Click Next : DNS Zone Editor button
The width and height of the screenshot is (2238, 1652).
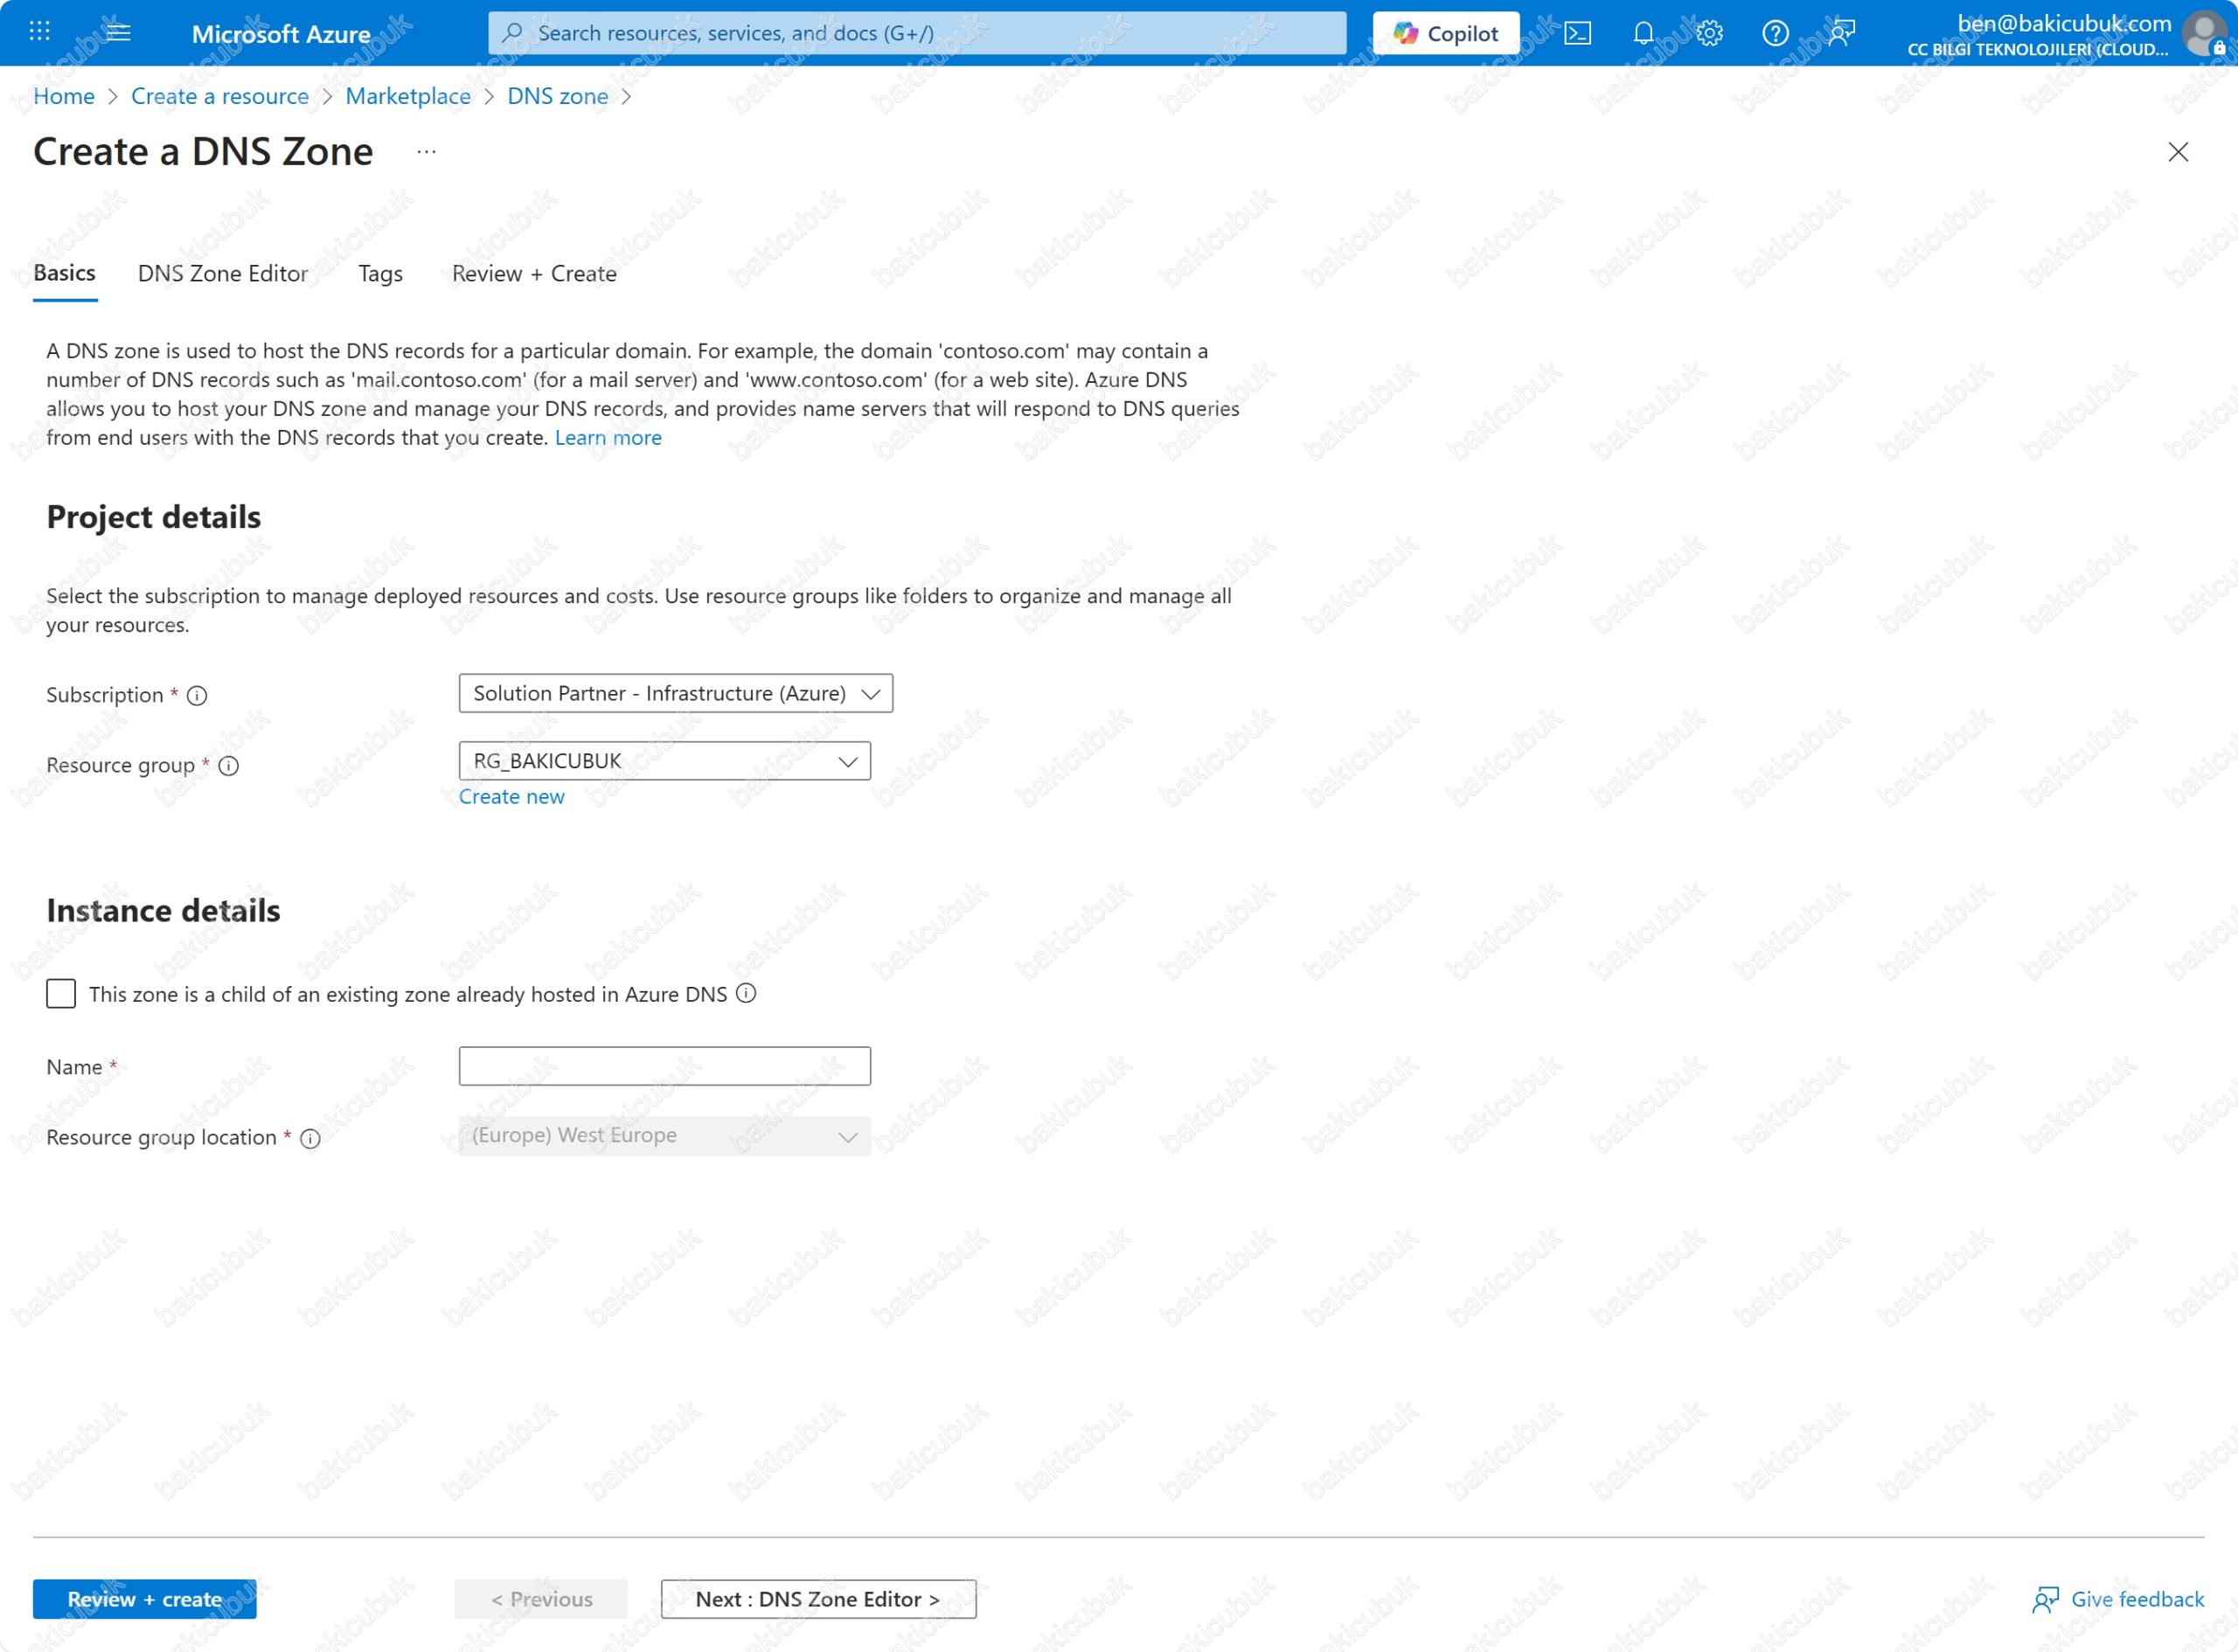coord(818,1599)
